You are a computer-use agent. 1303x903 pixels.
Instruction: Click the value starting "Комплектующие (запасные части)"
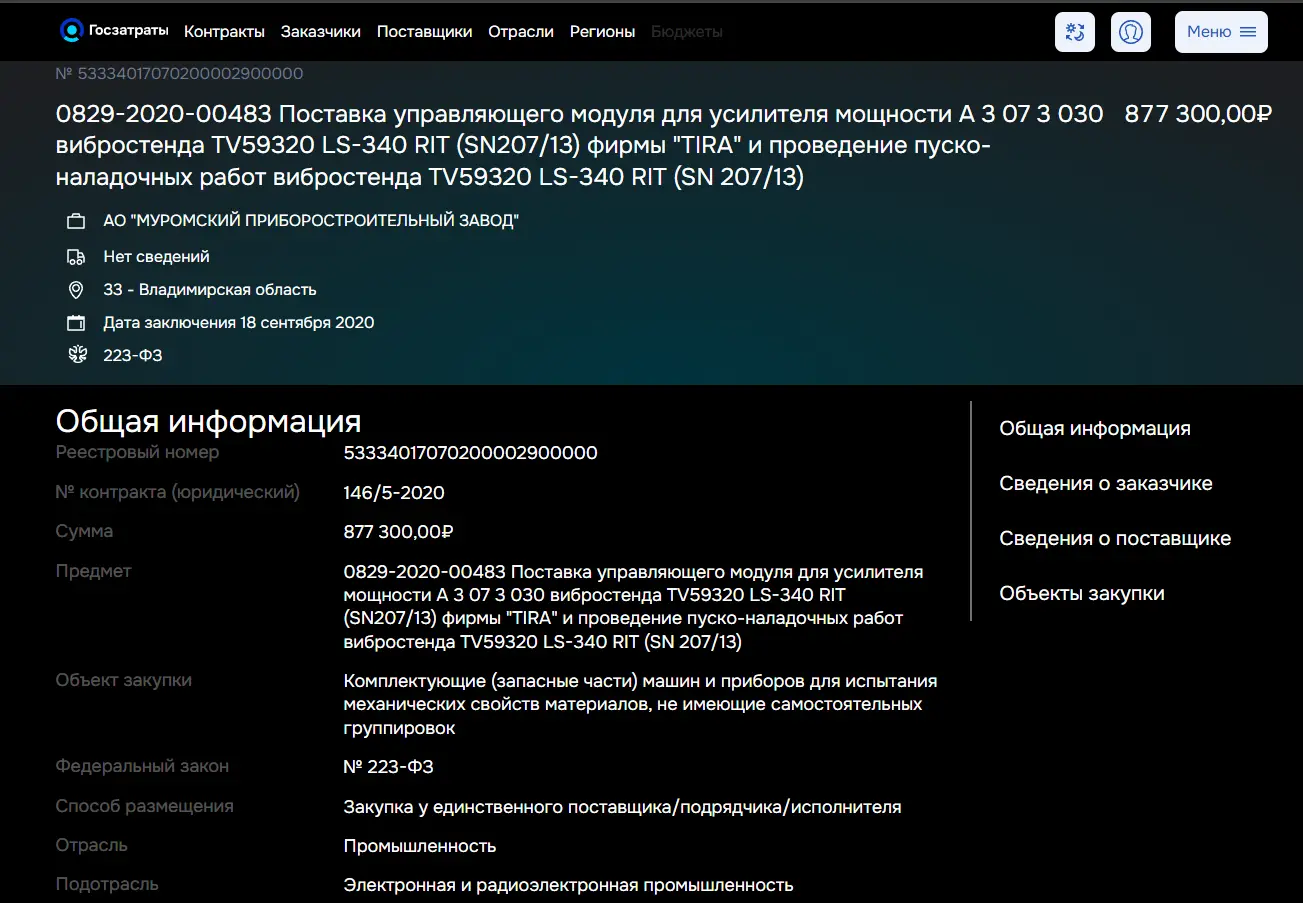pos(640,705)
